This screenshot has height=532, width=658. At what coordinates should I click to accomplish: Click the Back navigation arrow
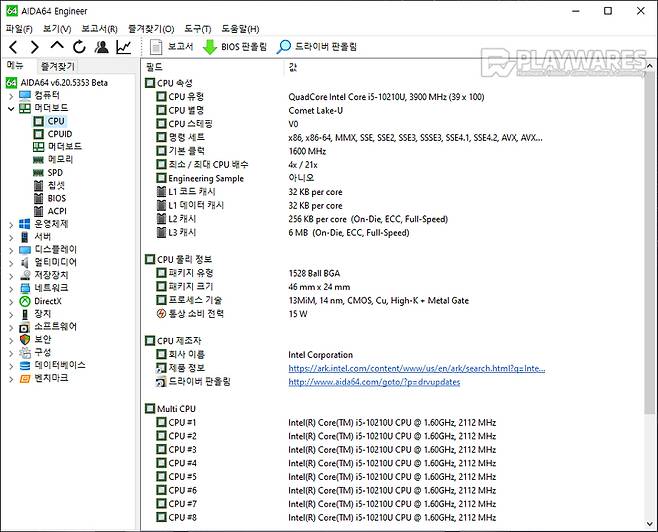(x=13, y=47)
